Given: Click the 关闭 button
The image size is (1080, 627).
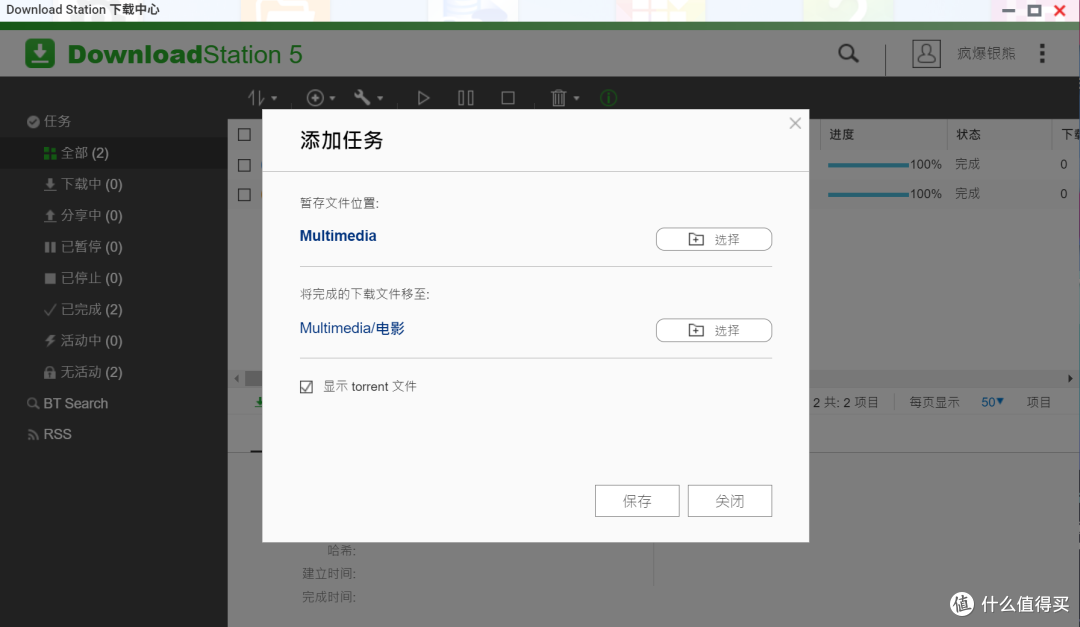Looking at the screenshot, I should (x=729, y=501).
